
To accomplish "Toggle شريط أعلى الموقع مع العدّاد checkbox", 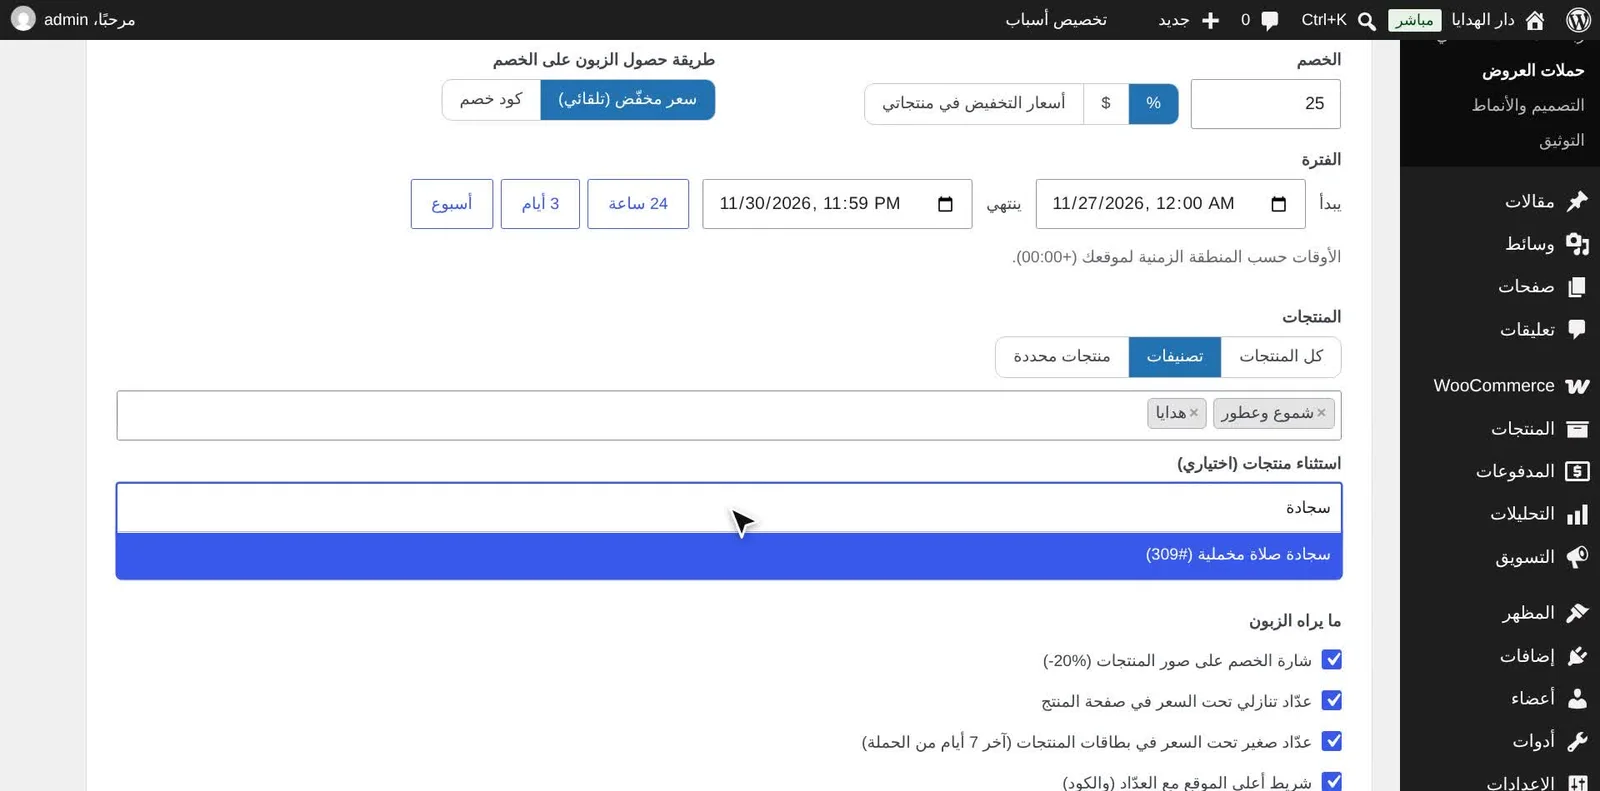I will click(x=1331, y=782).
